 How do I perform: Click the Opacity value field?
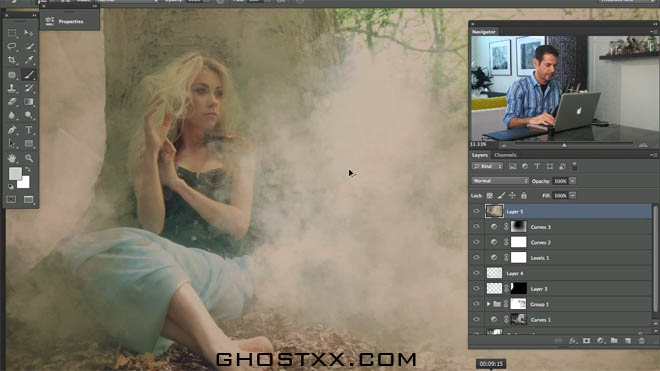(x=560, y=181)
